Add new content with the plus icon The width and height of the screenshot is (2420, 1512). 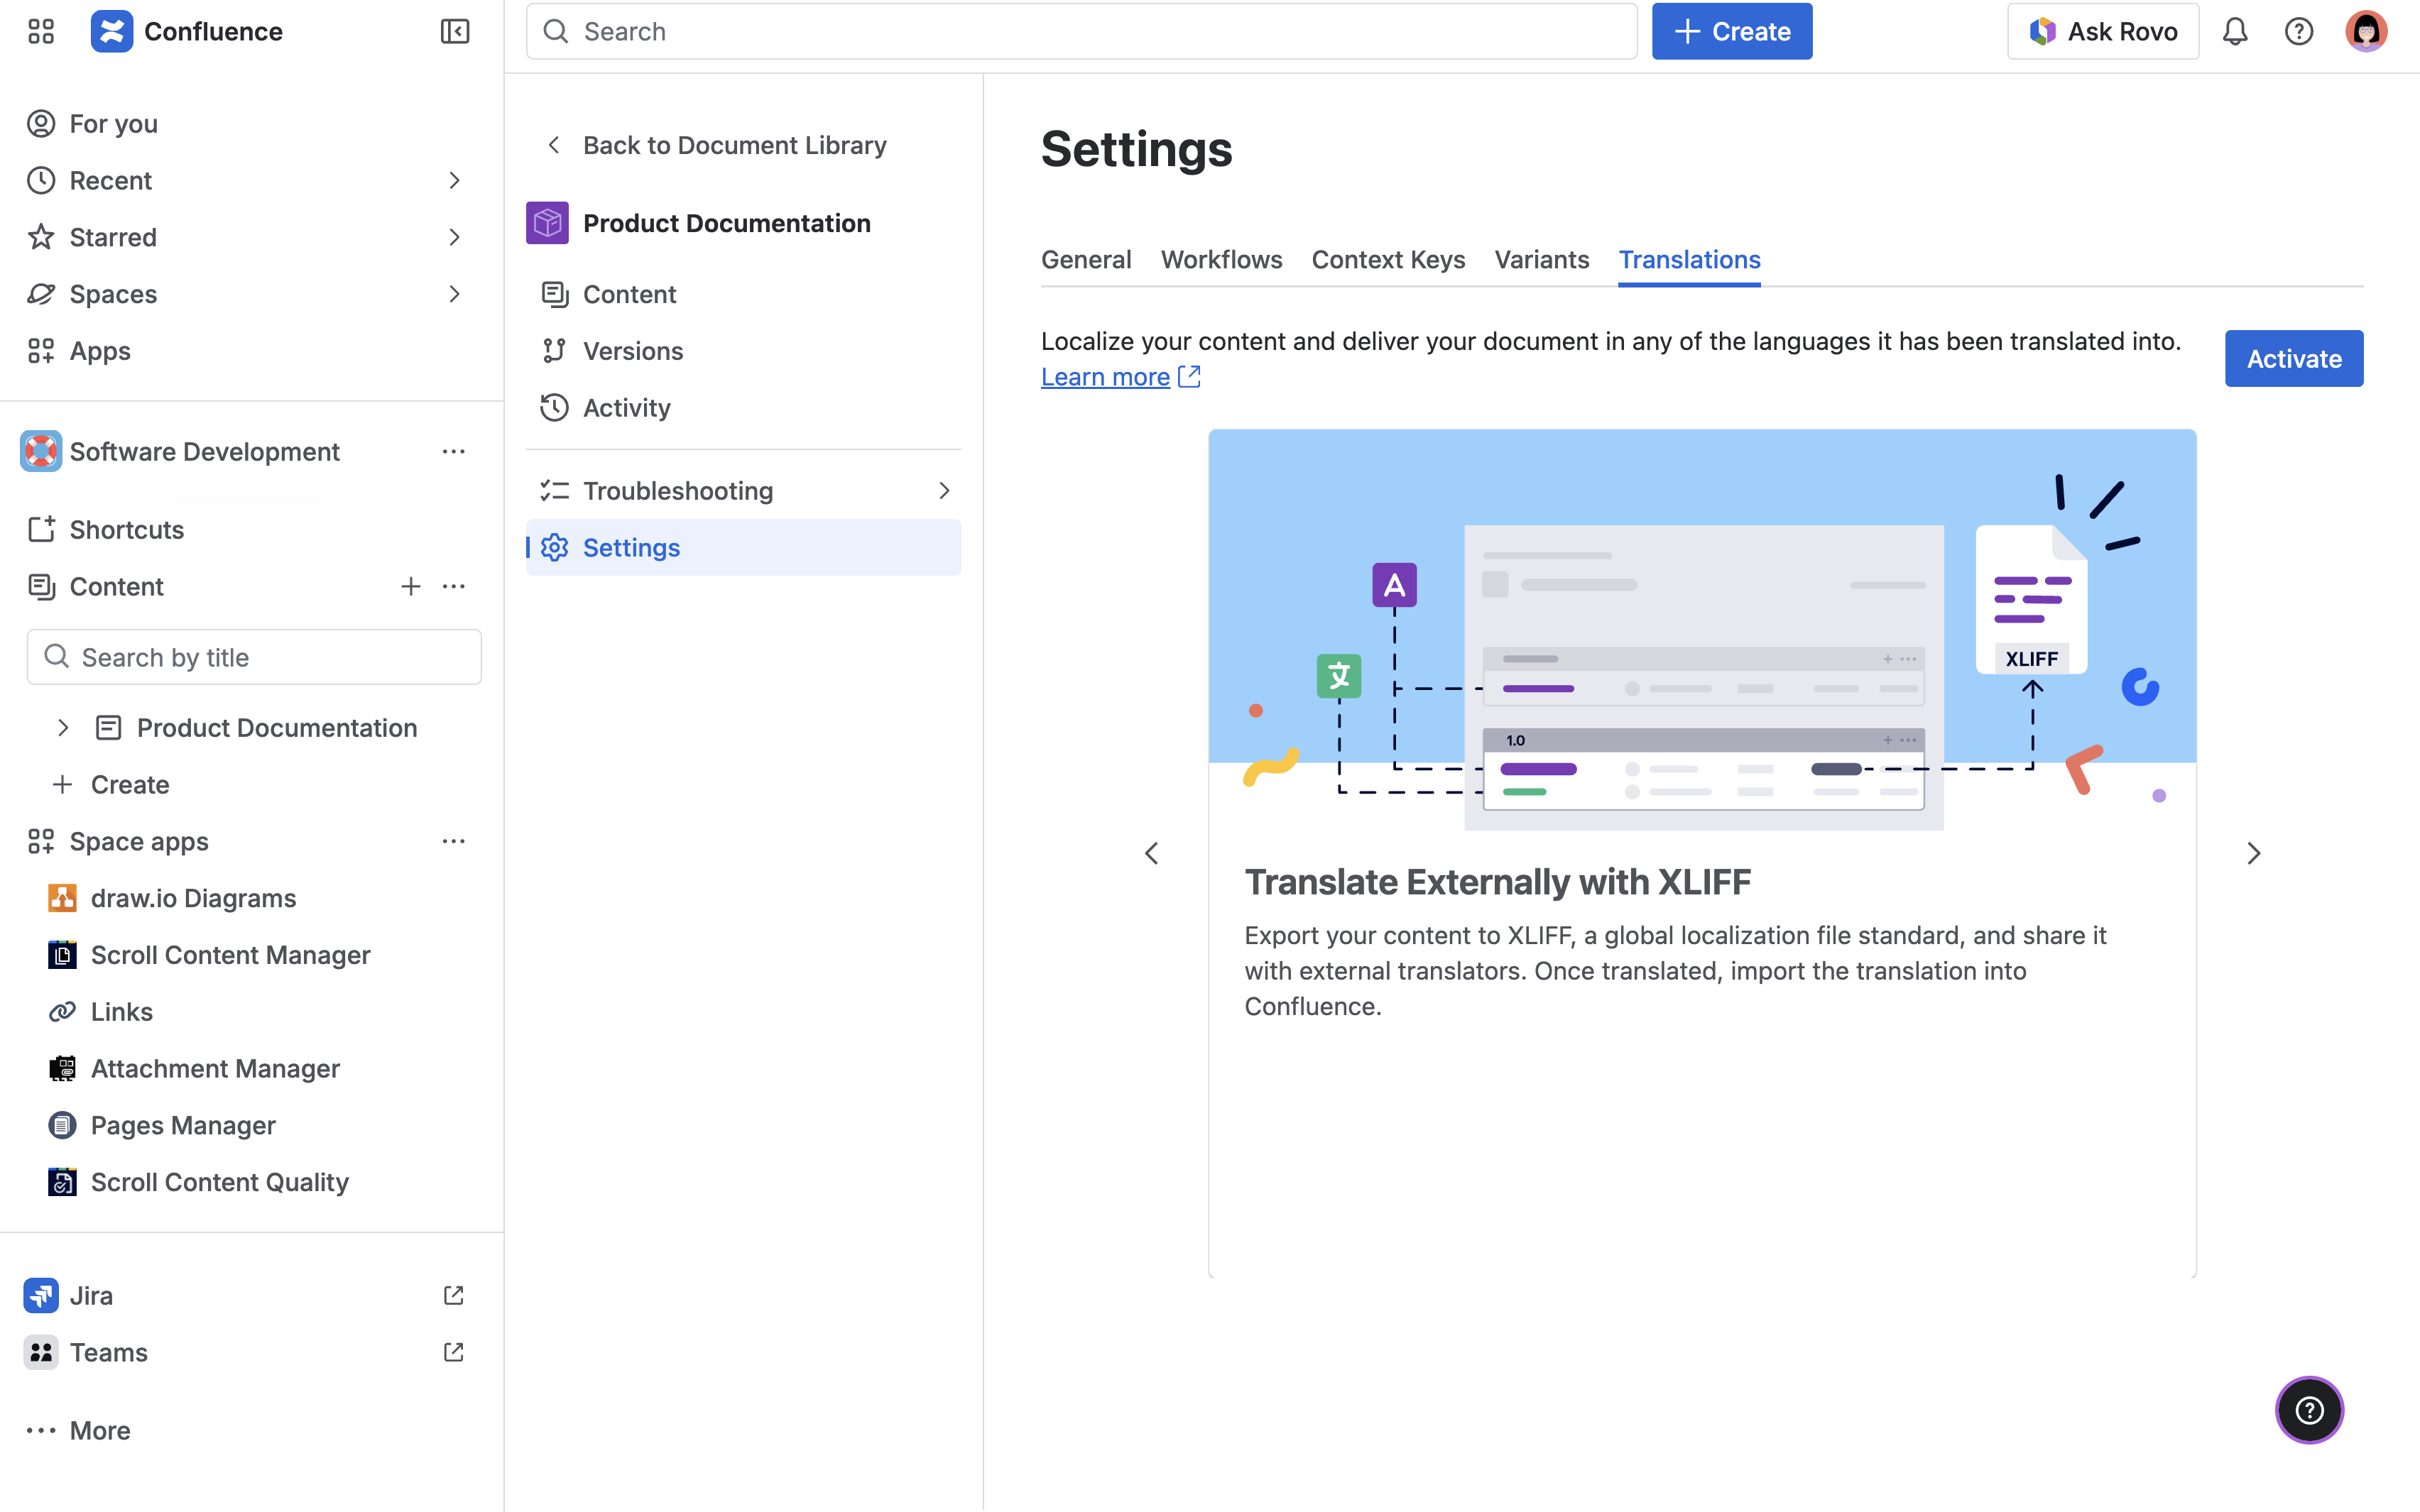[x=410, y=587]
